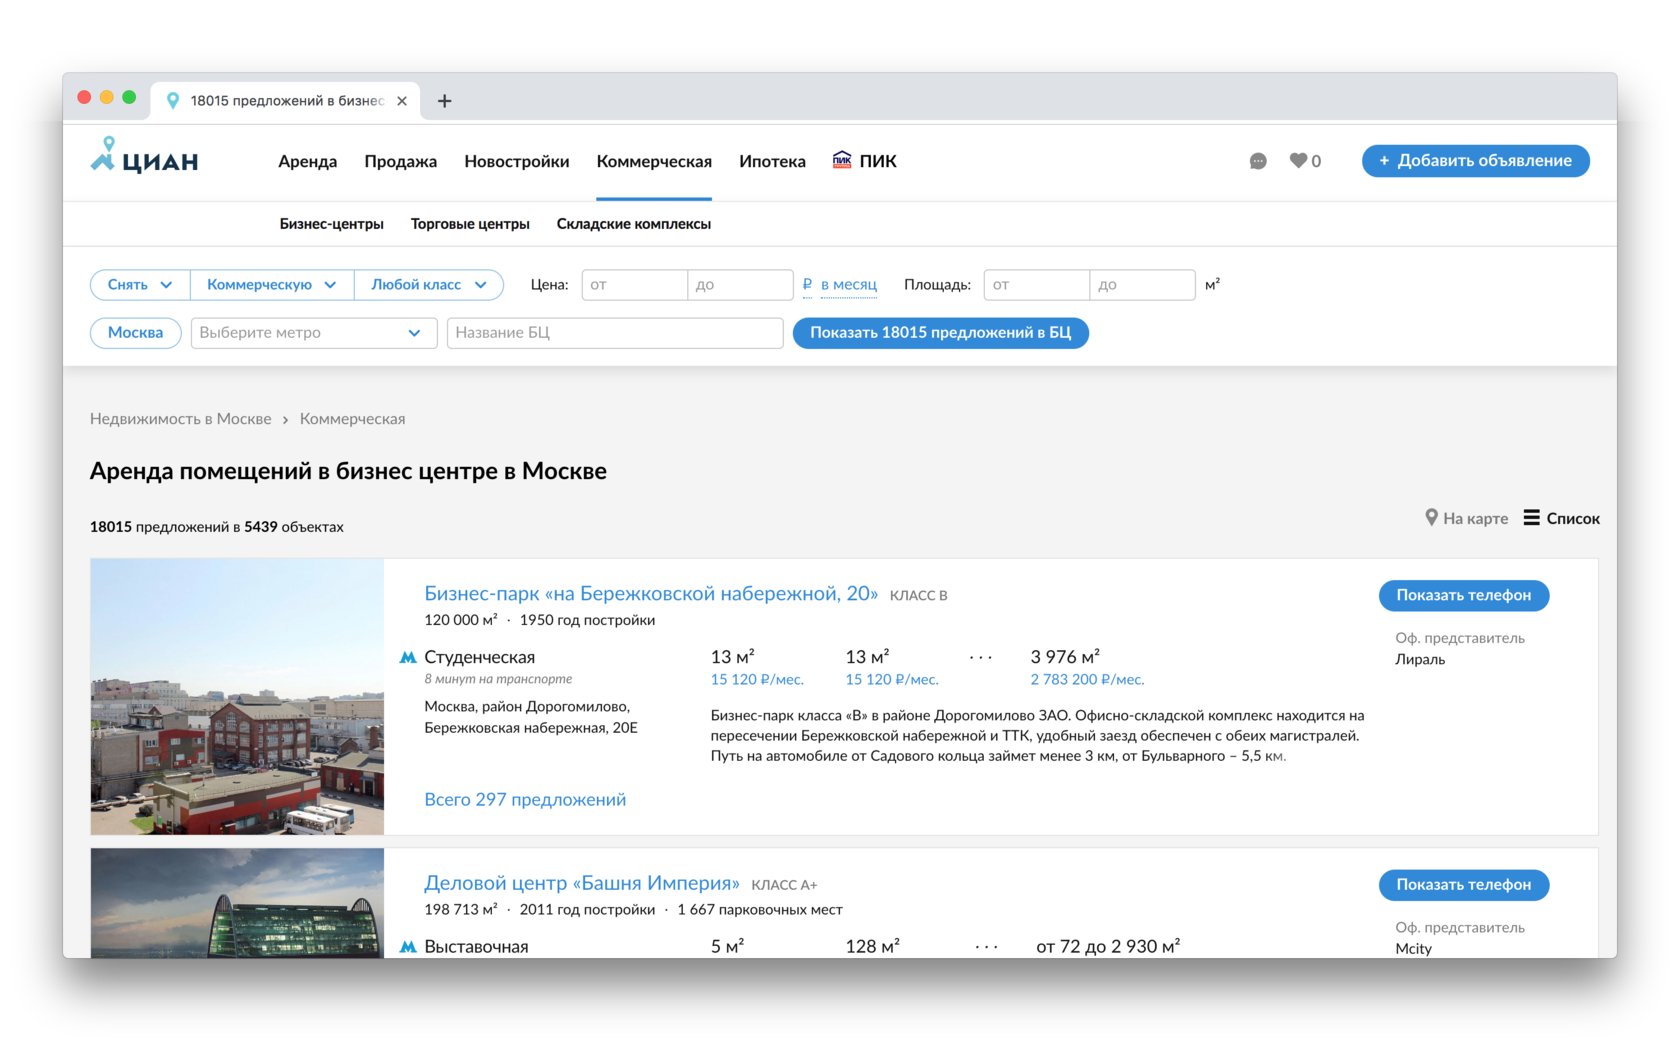Open the Коммерческая menu
Viewport: 1680px width, 1048px height.
point(654,161)
